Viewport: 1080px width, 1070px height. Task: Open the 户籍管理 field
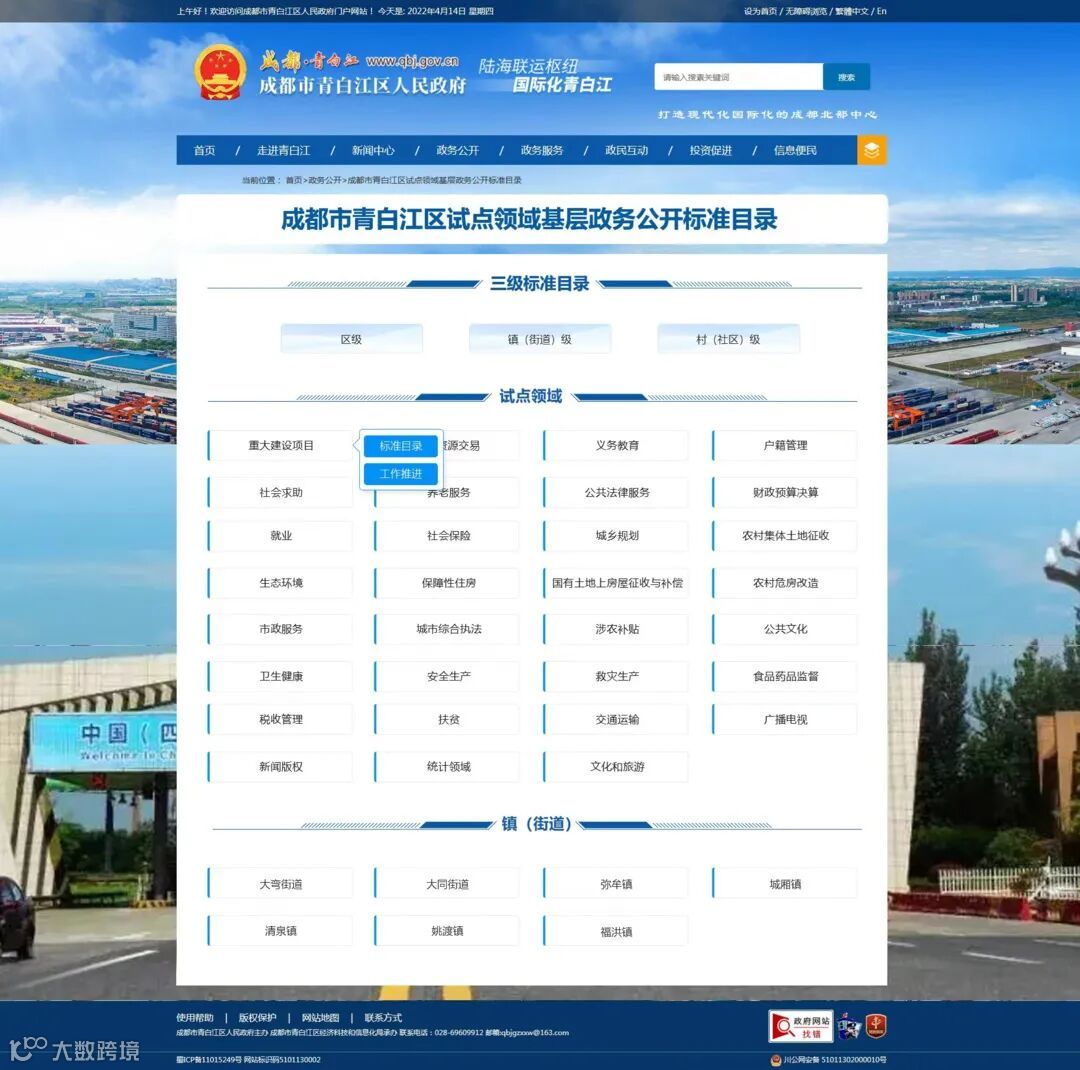(785, 446)
